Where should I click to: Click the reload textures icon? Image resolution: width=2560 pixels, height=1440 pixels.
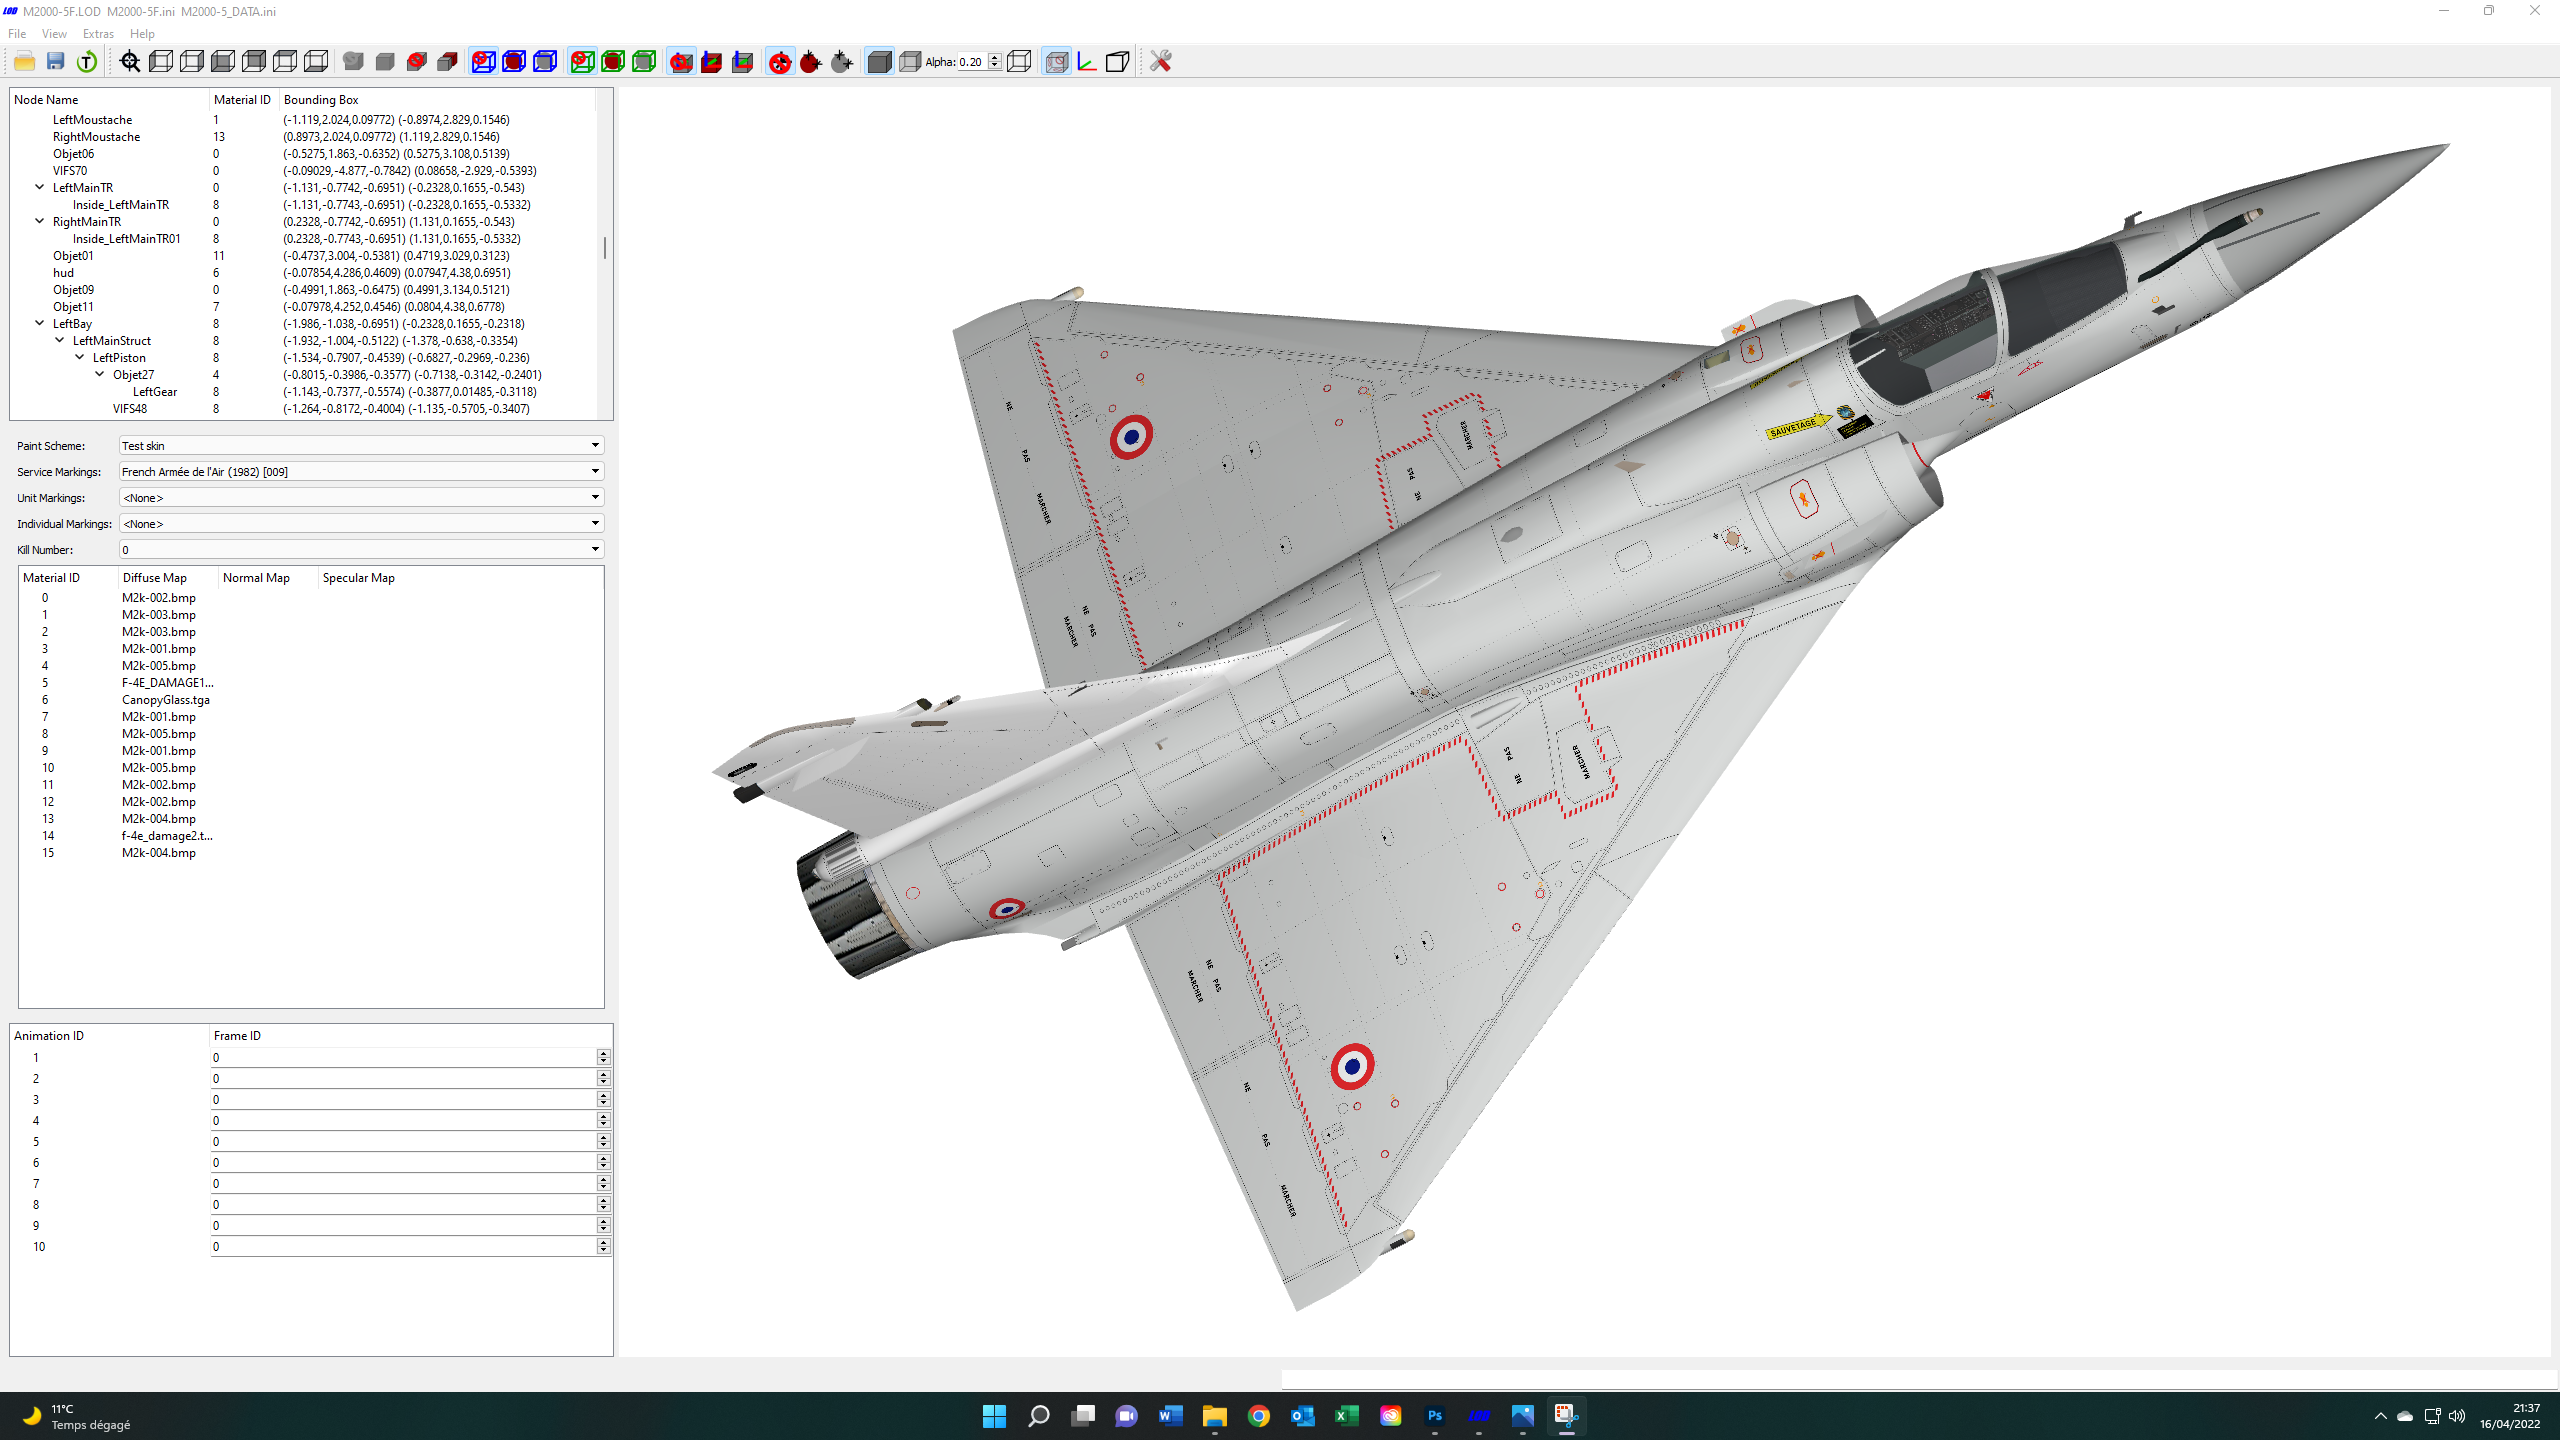click(x=87, y=62)
